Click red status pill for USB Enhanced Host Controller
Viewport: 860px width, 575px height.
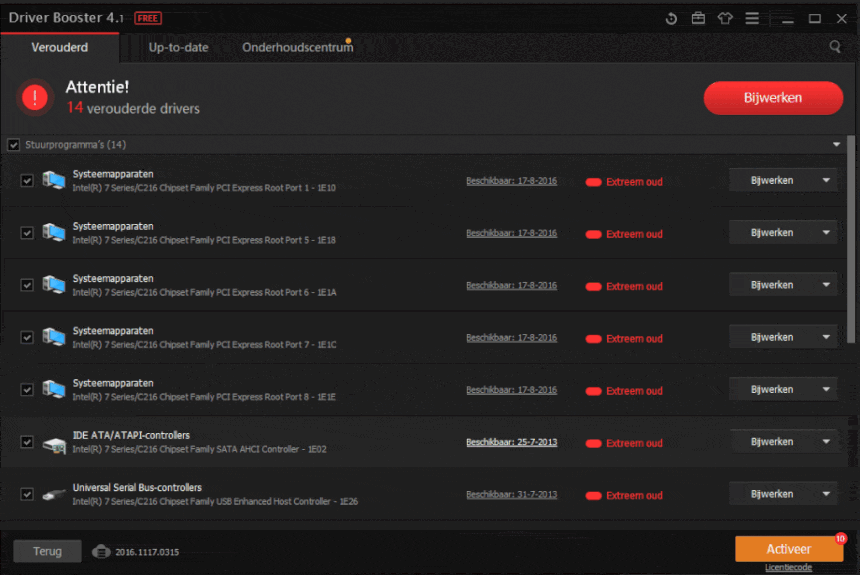pyautogui.click(x=593, y=495)
